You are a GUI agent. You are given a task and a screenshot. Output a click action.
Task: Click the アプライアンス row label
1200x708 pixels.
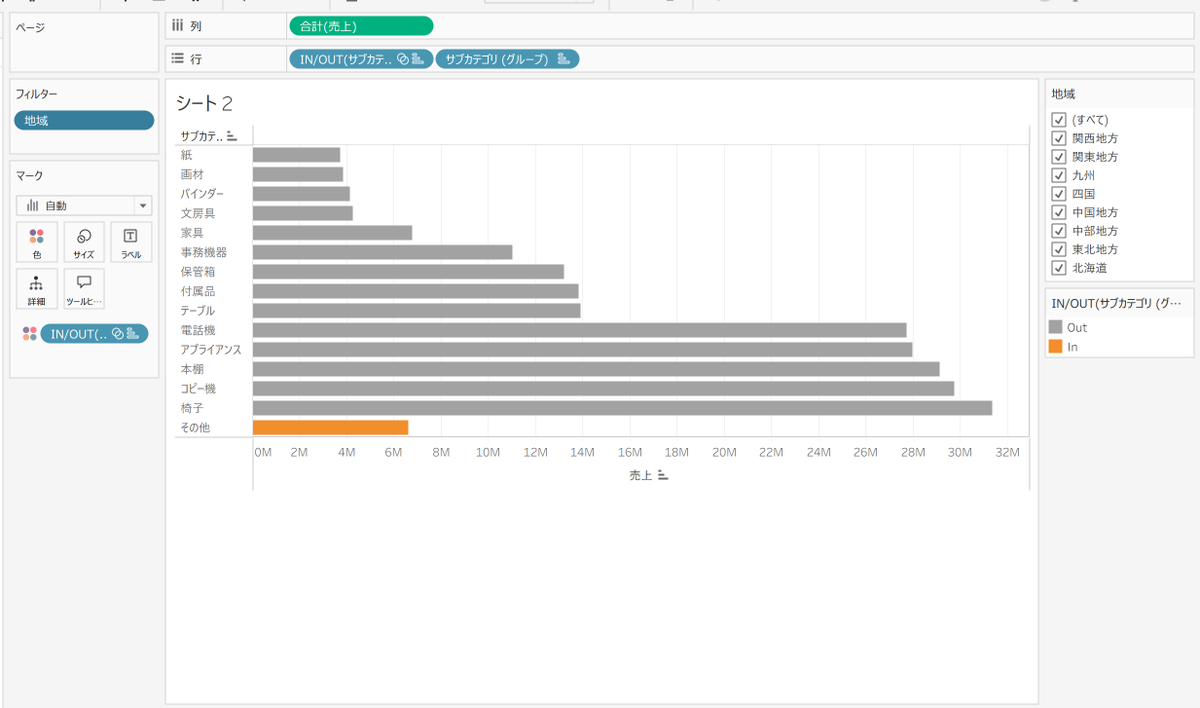point(211,349)
